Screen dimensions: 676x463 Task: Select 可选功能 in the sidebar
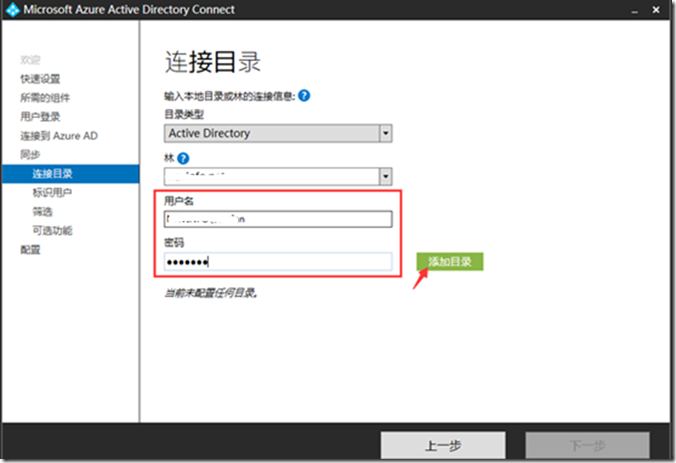[52, 231]
